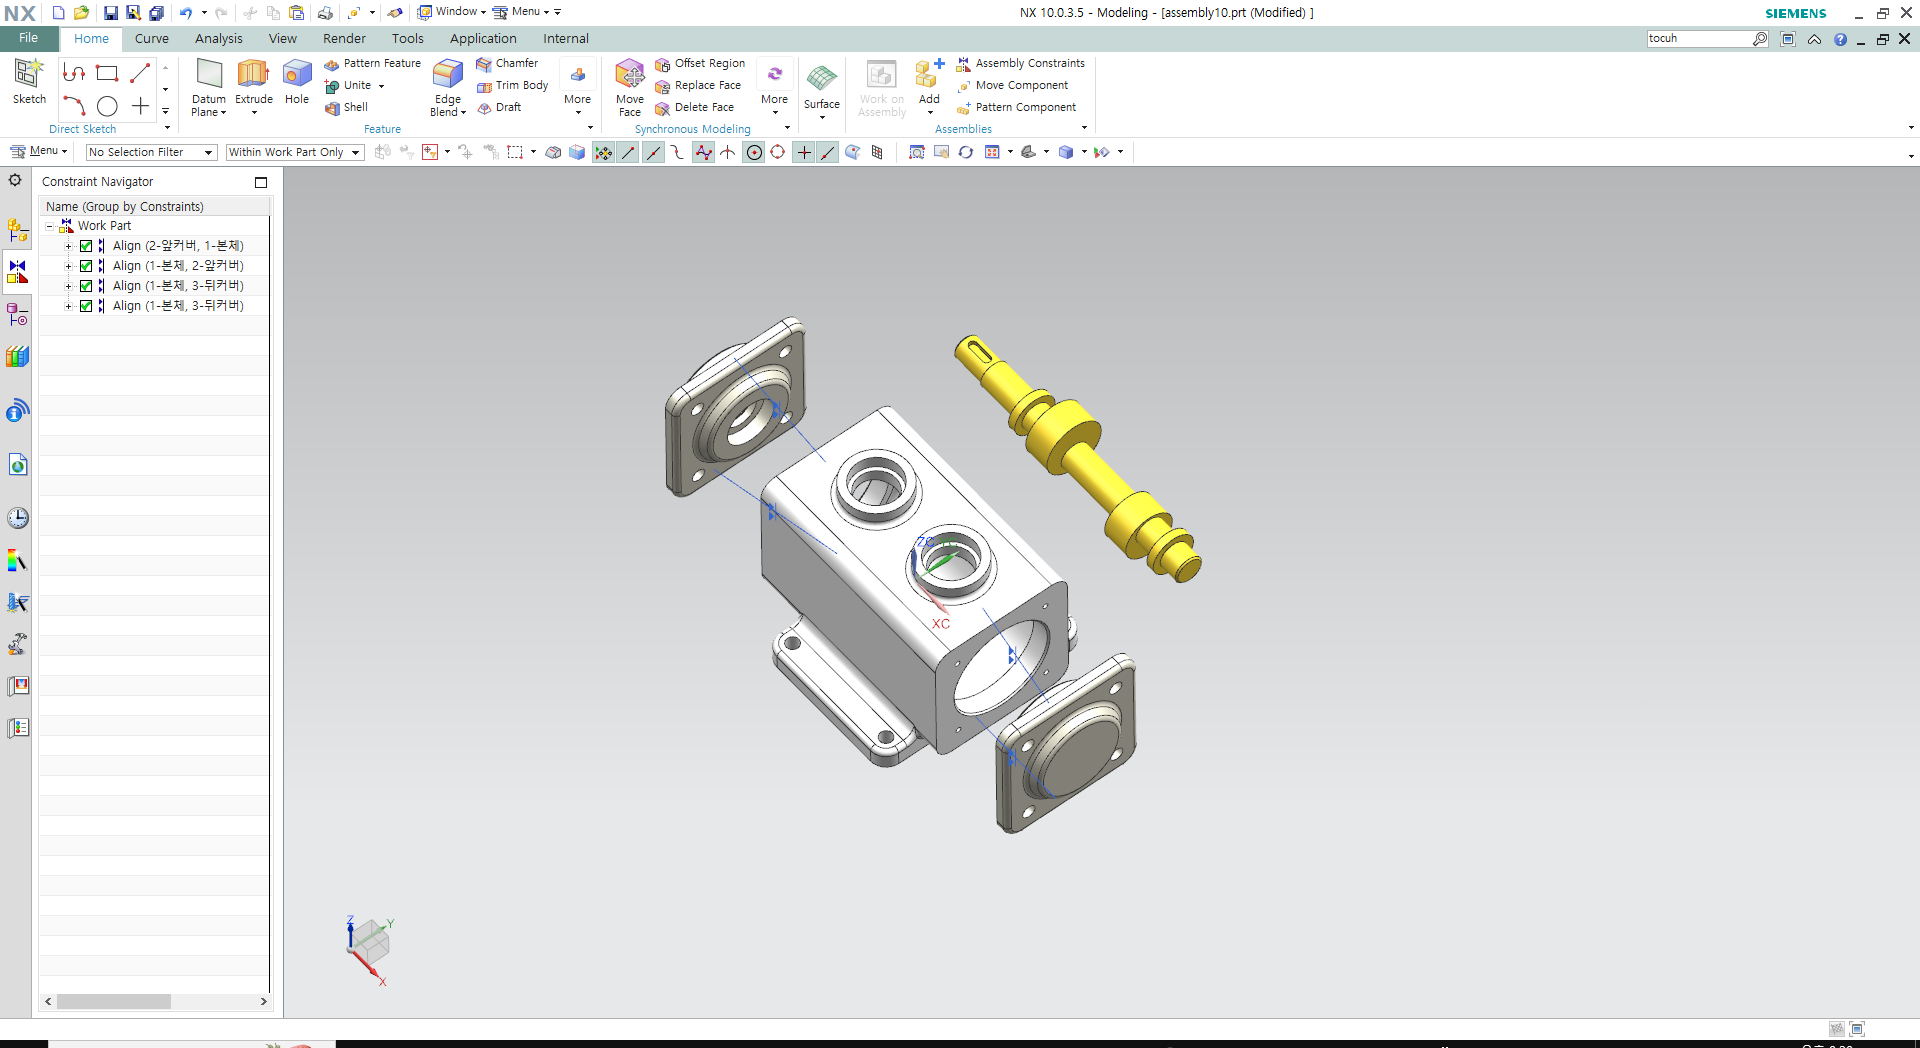Uncheck the Align (1-본체, 2-앞커버) constraint
The width and height of the screenshot is (1920, 1048).
[x=86, y=266]
